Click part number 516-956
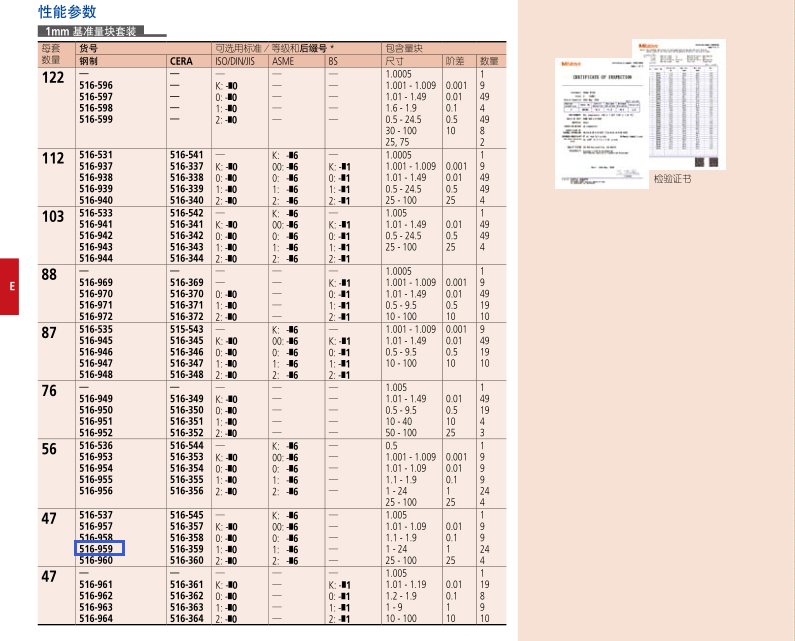This screenshot has height=641, width=795. 96,491
